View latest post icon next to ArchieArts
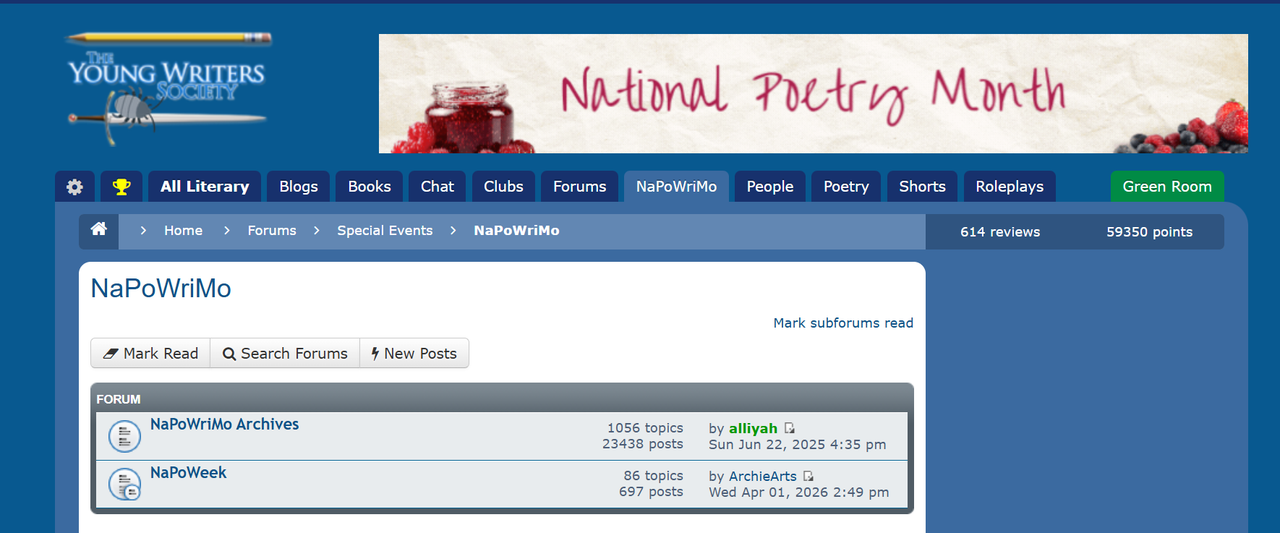 (x=808, y=477)
